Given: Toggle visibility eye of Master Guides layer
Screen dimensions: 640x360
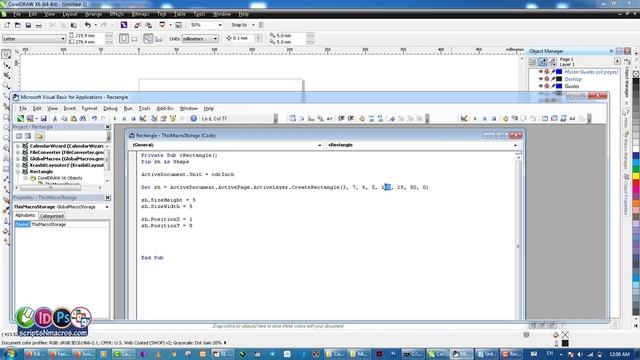Looking at the screenshot, I should coord(540,72).
